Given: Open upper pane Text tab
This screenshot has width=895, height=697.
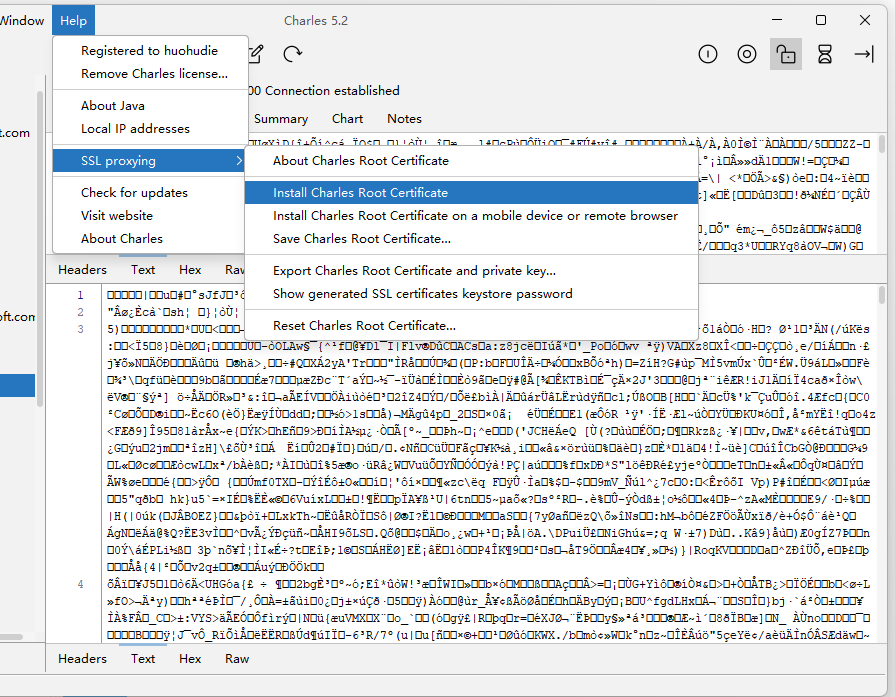Looking at the screenshot, I should pos(143,269).
